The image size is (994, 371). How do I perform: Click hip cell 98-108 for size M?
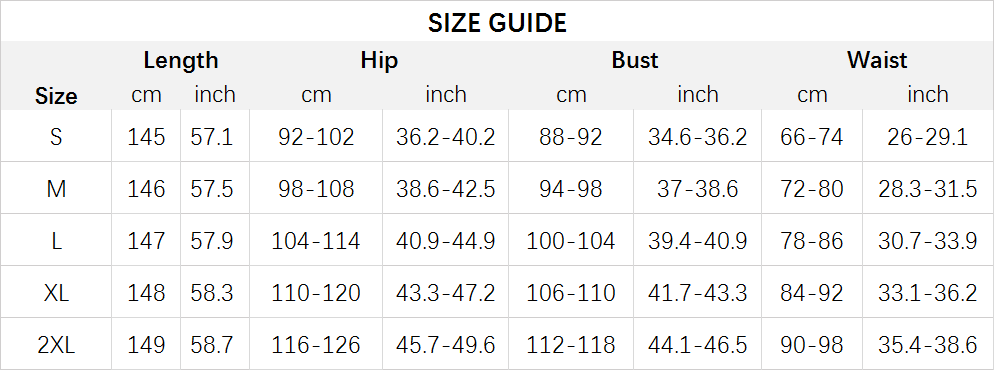pos(316,188)
